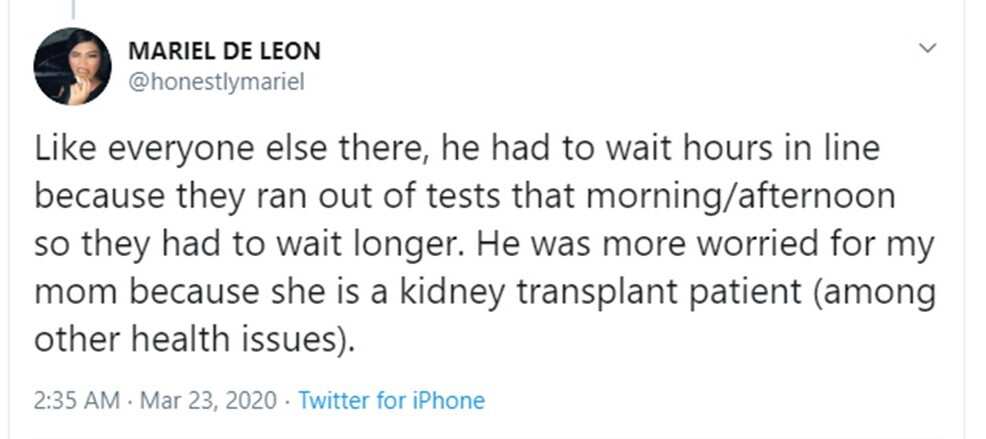Click the phrase "wait hours in line"
Image resolution: width=986 pixels, height=439 pixels.
[x=718, y=150]
